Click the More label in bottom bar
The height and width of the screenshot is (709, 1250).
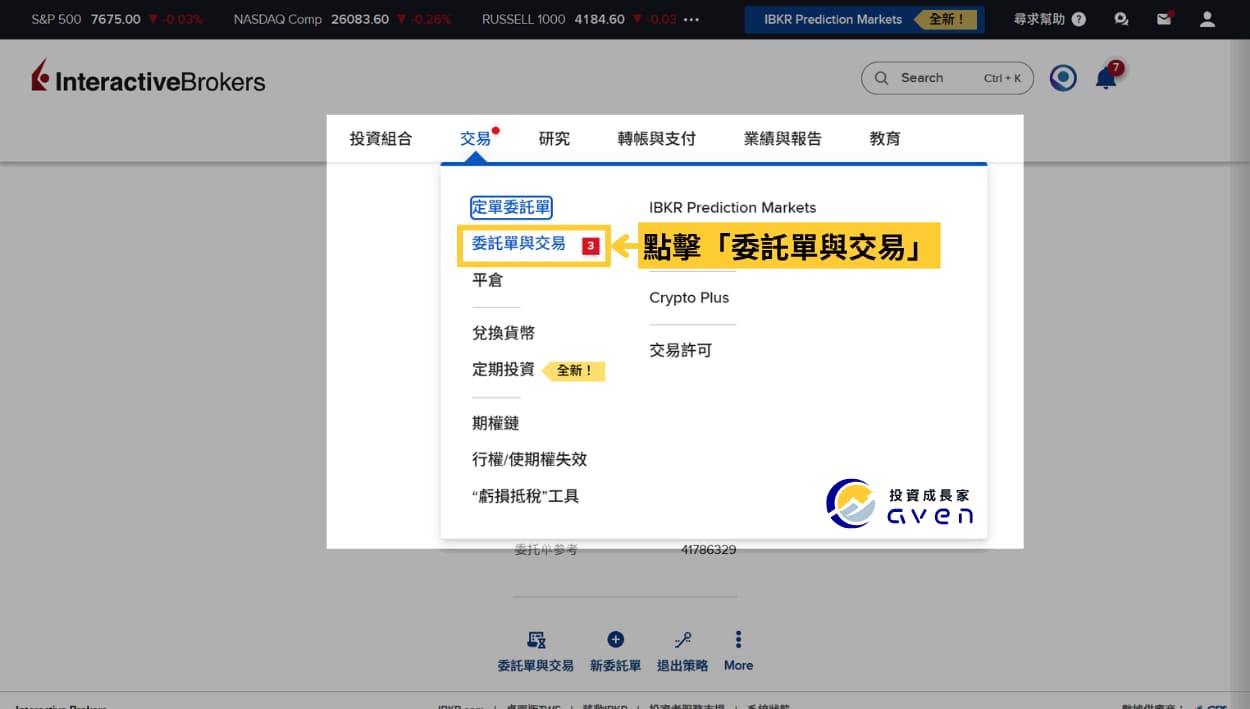pyautogui.click(x=739, y=666)
